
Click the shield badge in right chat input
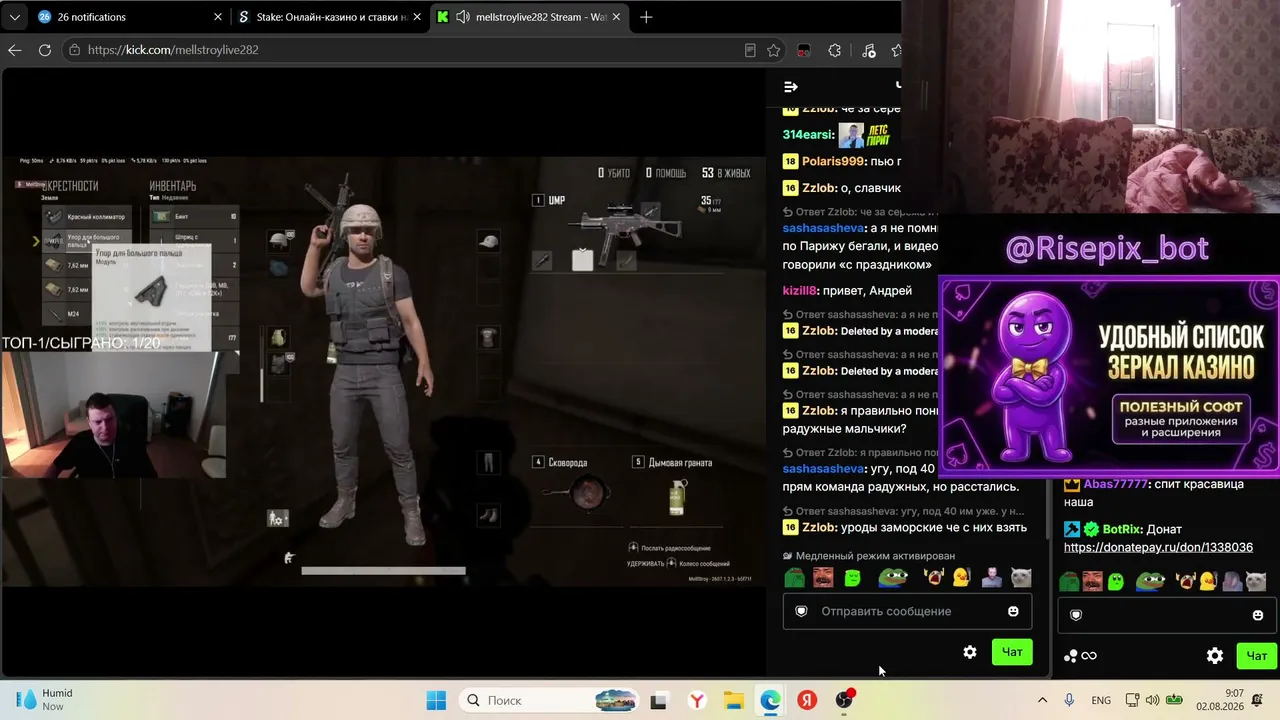pyautogui.click(x=1076, y=615)
